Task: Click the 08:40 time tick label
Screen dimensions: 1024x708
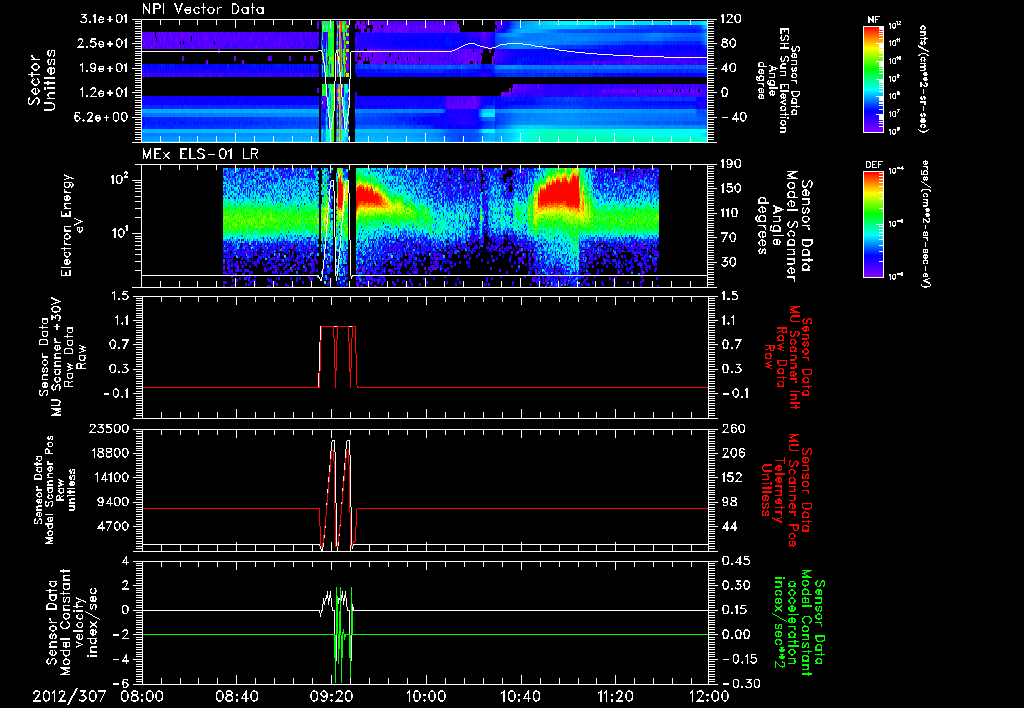Action: pyautogui.click(x=236, y=696)
